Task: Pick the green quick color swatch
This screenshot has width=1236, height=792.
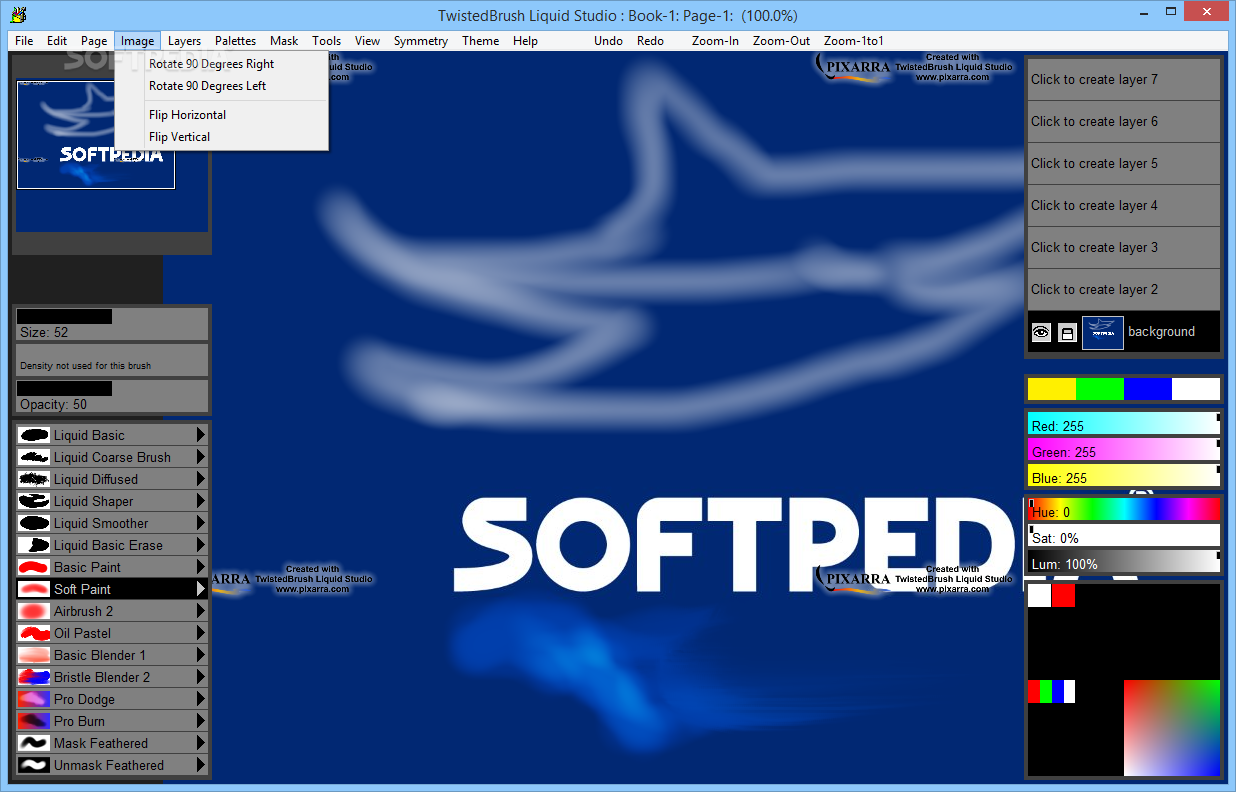Action: pos(1100,389)
